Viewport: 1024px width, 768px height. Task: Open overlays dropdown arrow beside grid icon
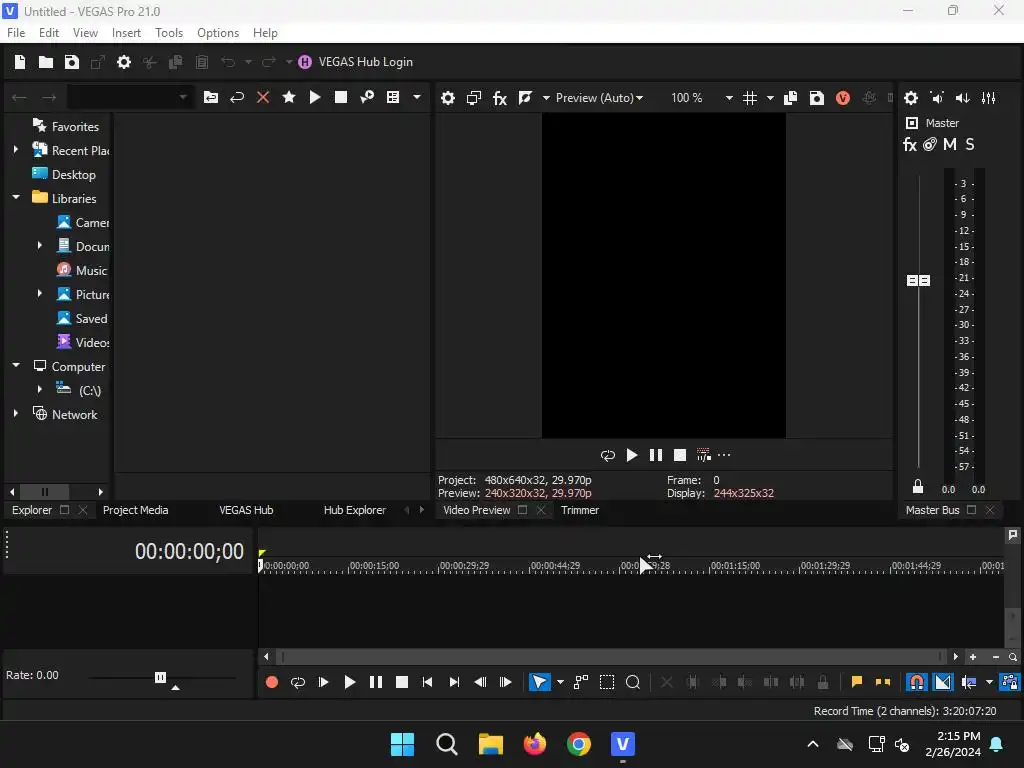click(x=771, y=98)
